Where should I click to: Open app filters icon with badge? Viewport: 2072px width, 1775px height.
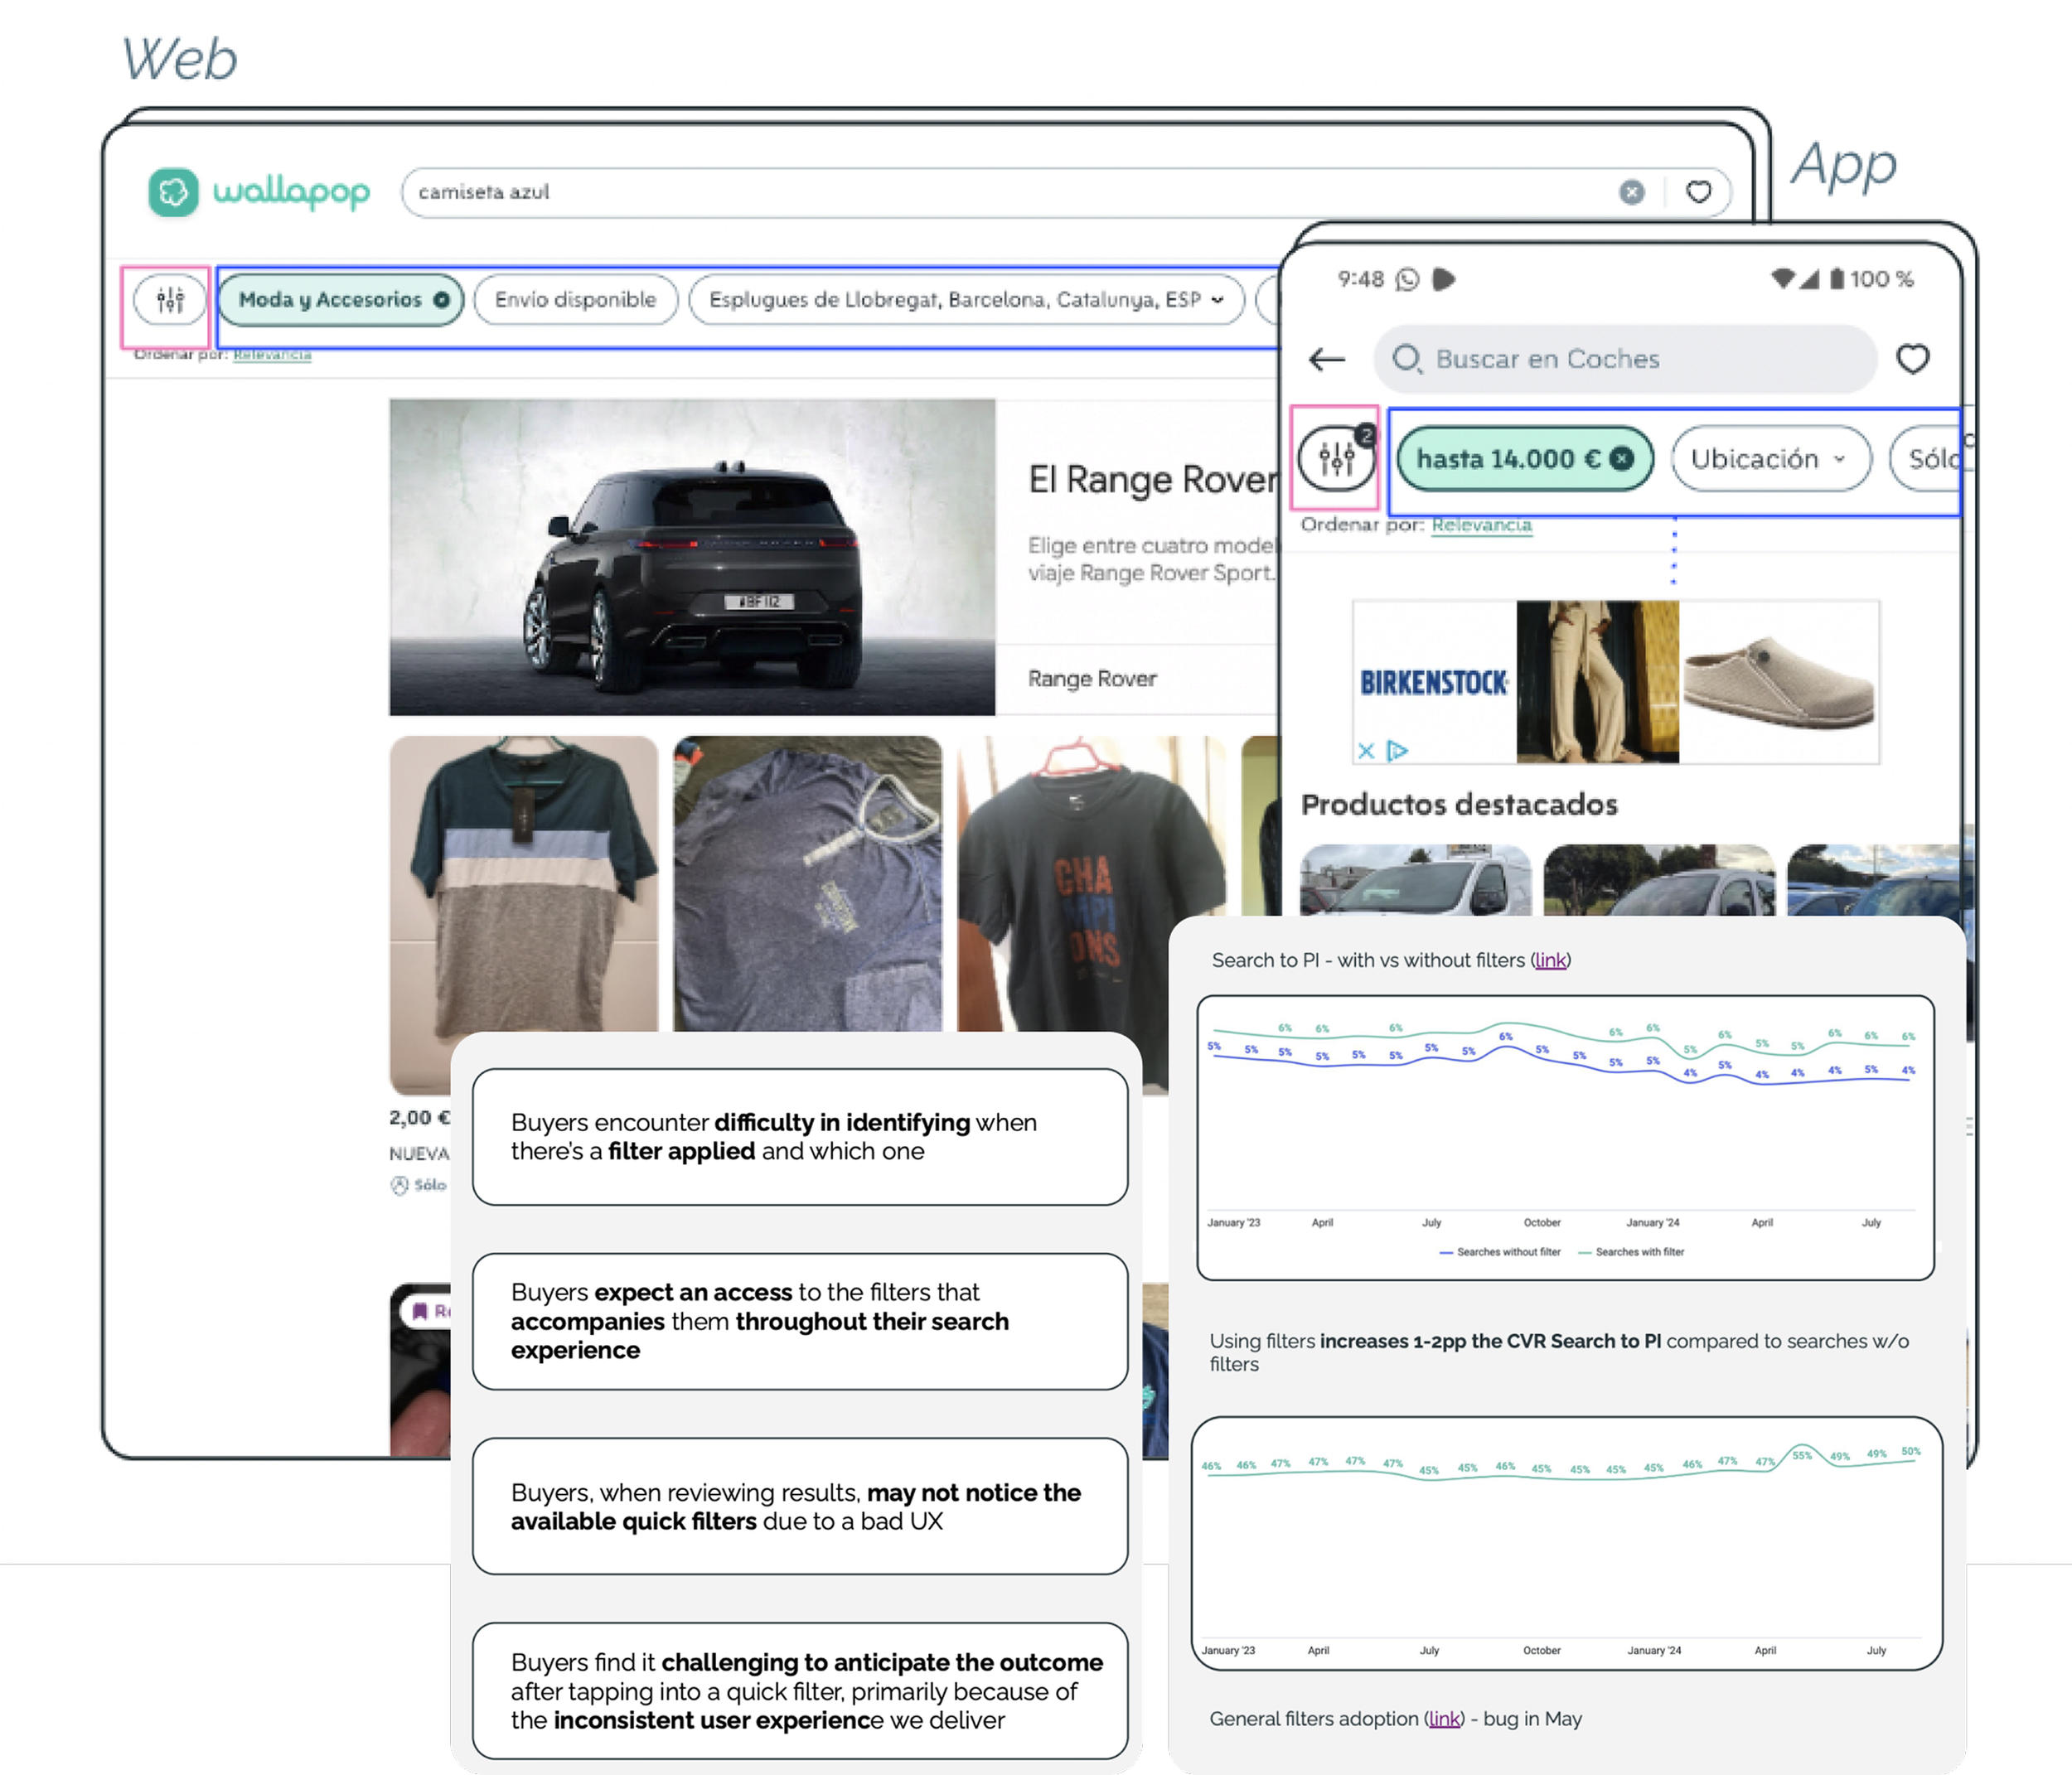tap(1336, 459)
